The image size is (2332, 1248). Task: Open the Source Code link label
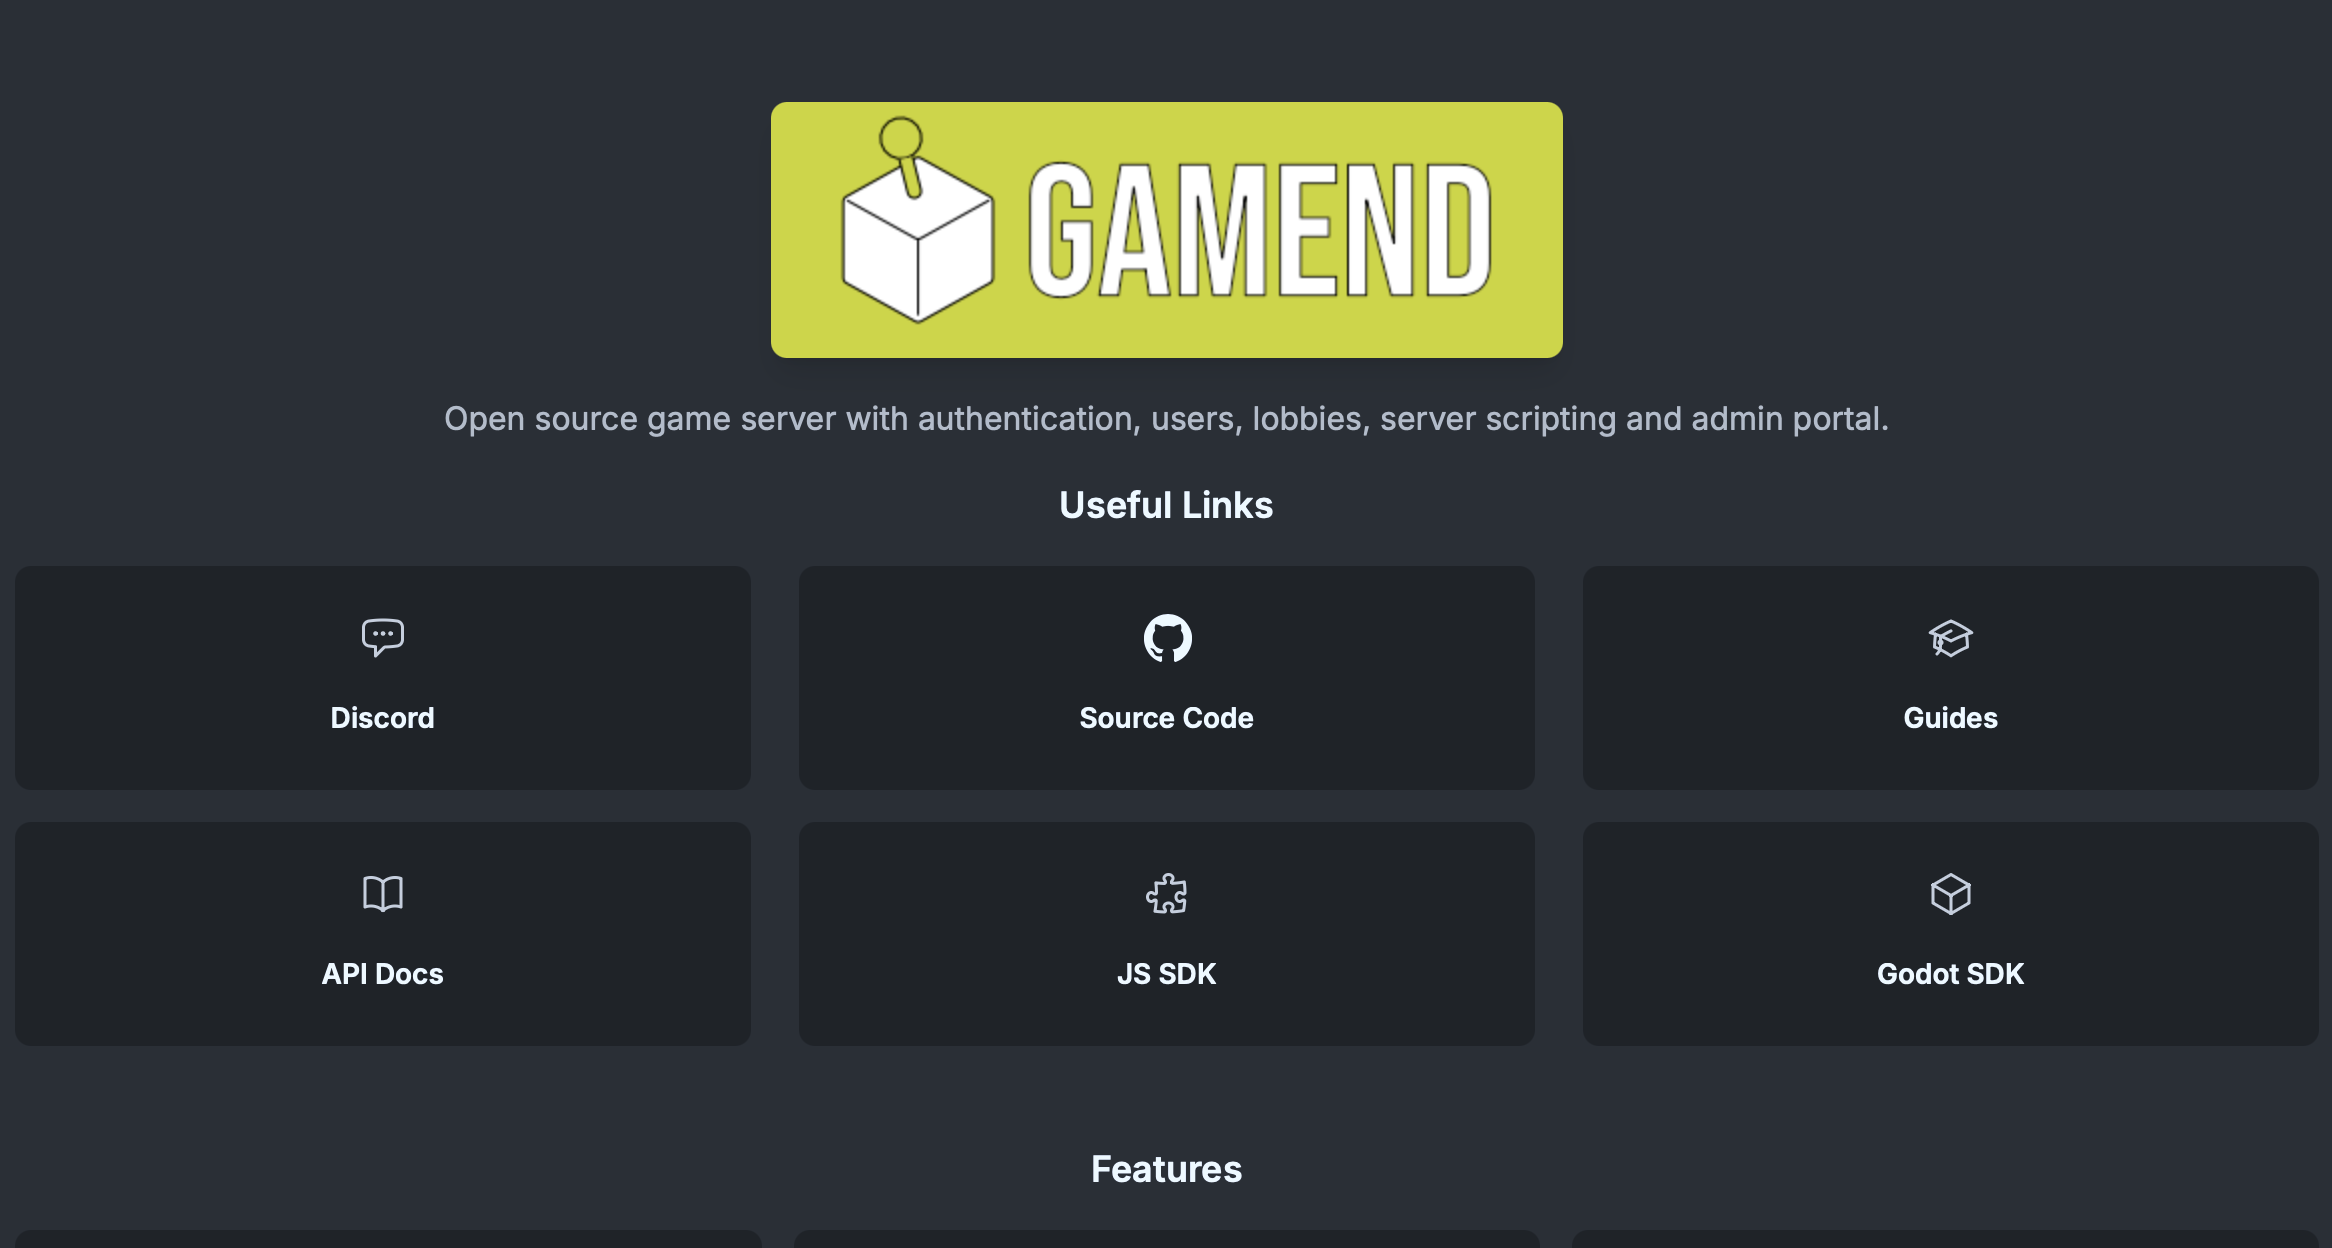[x=1166, y=718]
